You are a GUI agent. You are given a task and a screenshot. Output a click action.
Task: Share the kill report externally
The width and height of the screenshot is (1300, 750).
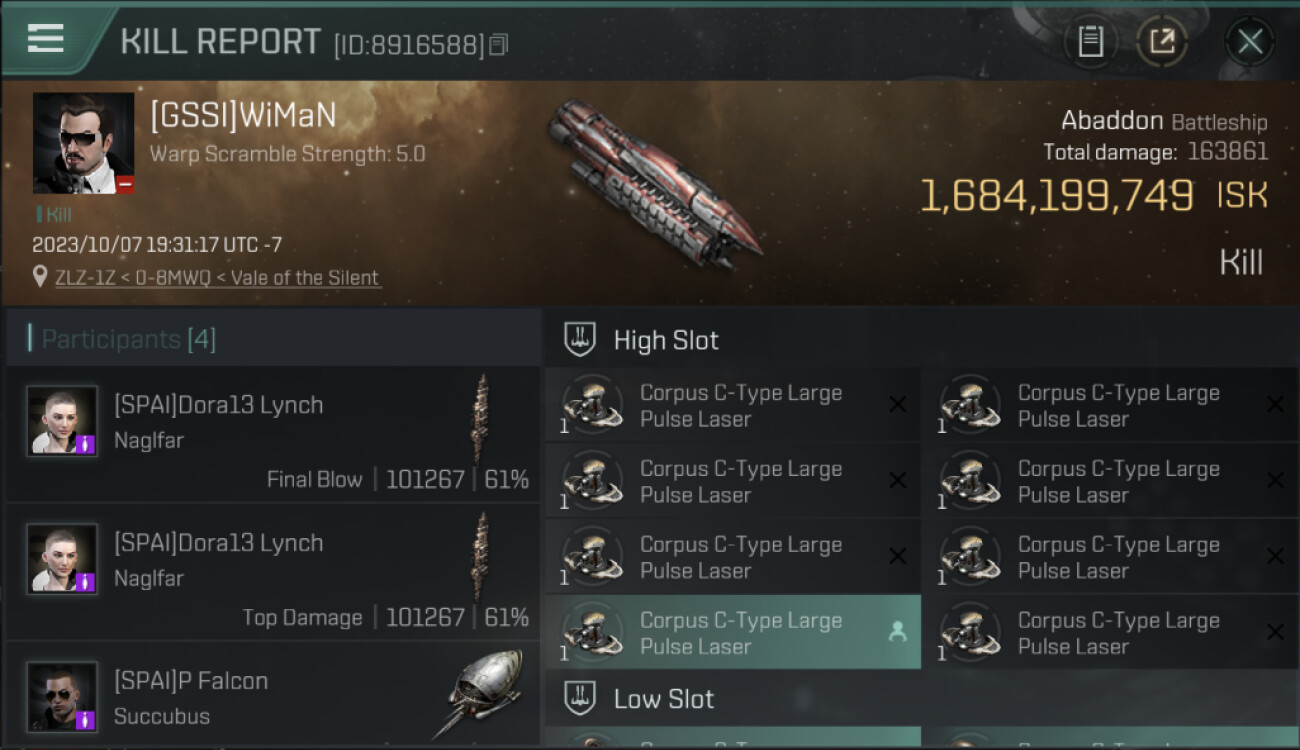click(1161, 42)
